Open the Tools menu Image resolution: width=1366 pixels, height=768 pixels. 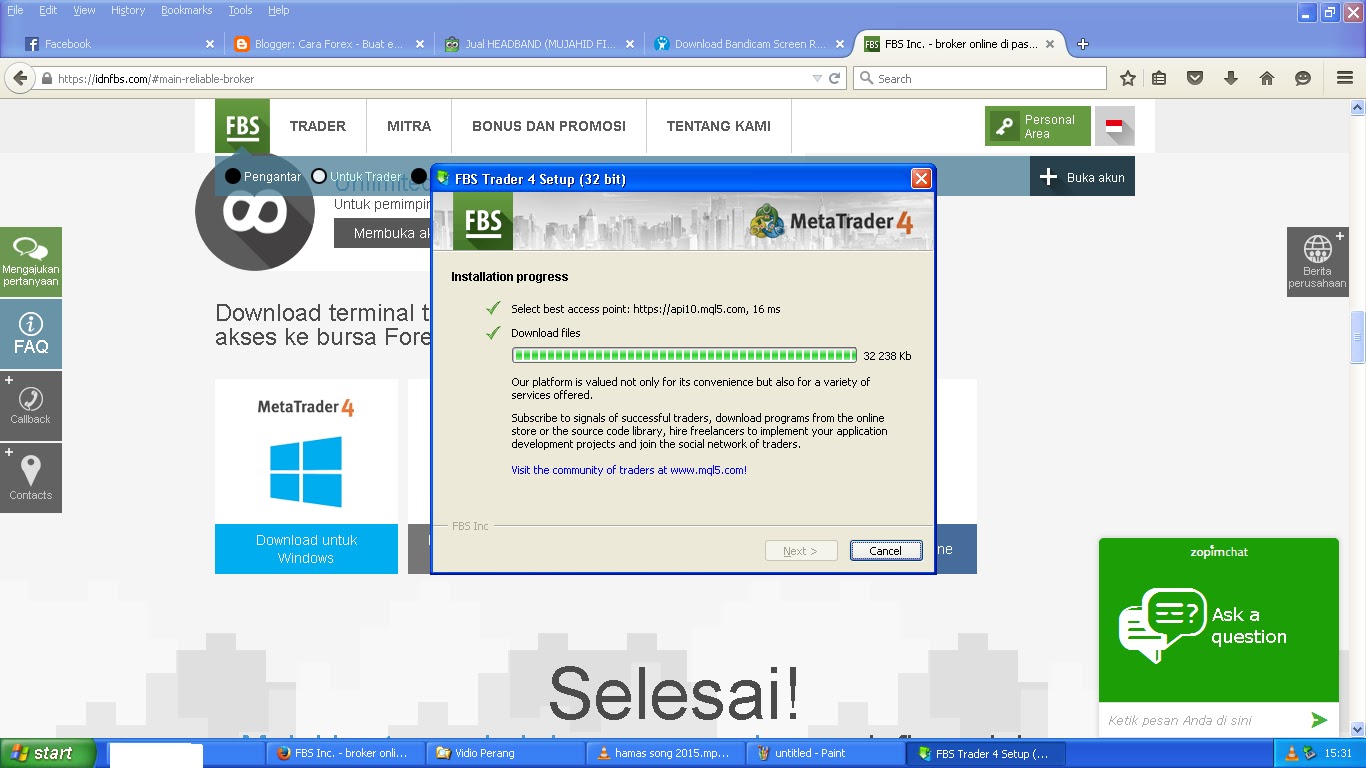click(240, 10)
